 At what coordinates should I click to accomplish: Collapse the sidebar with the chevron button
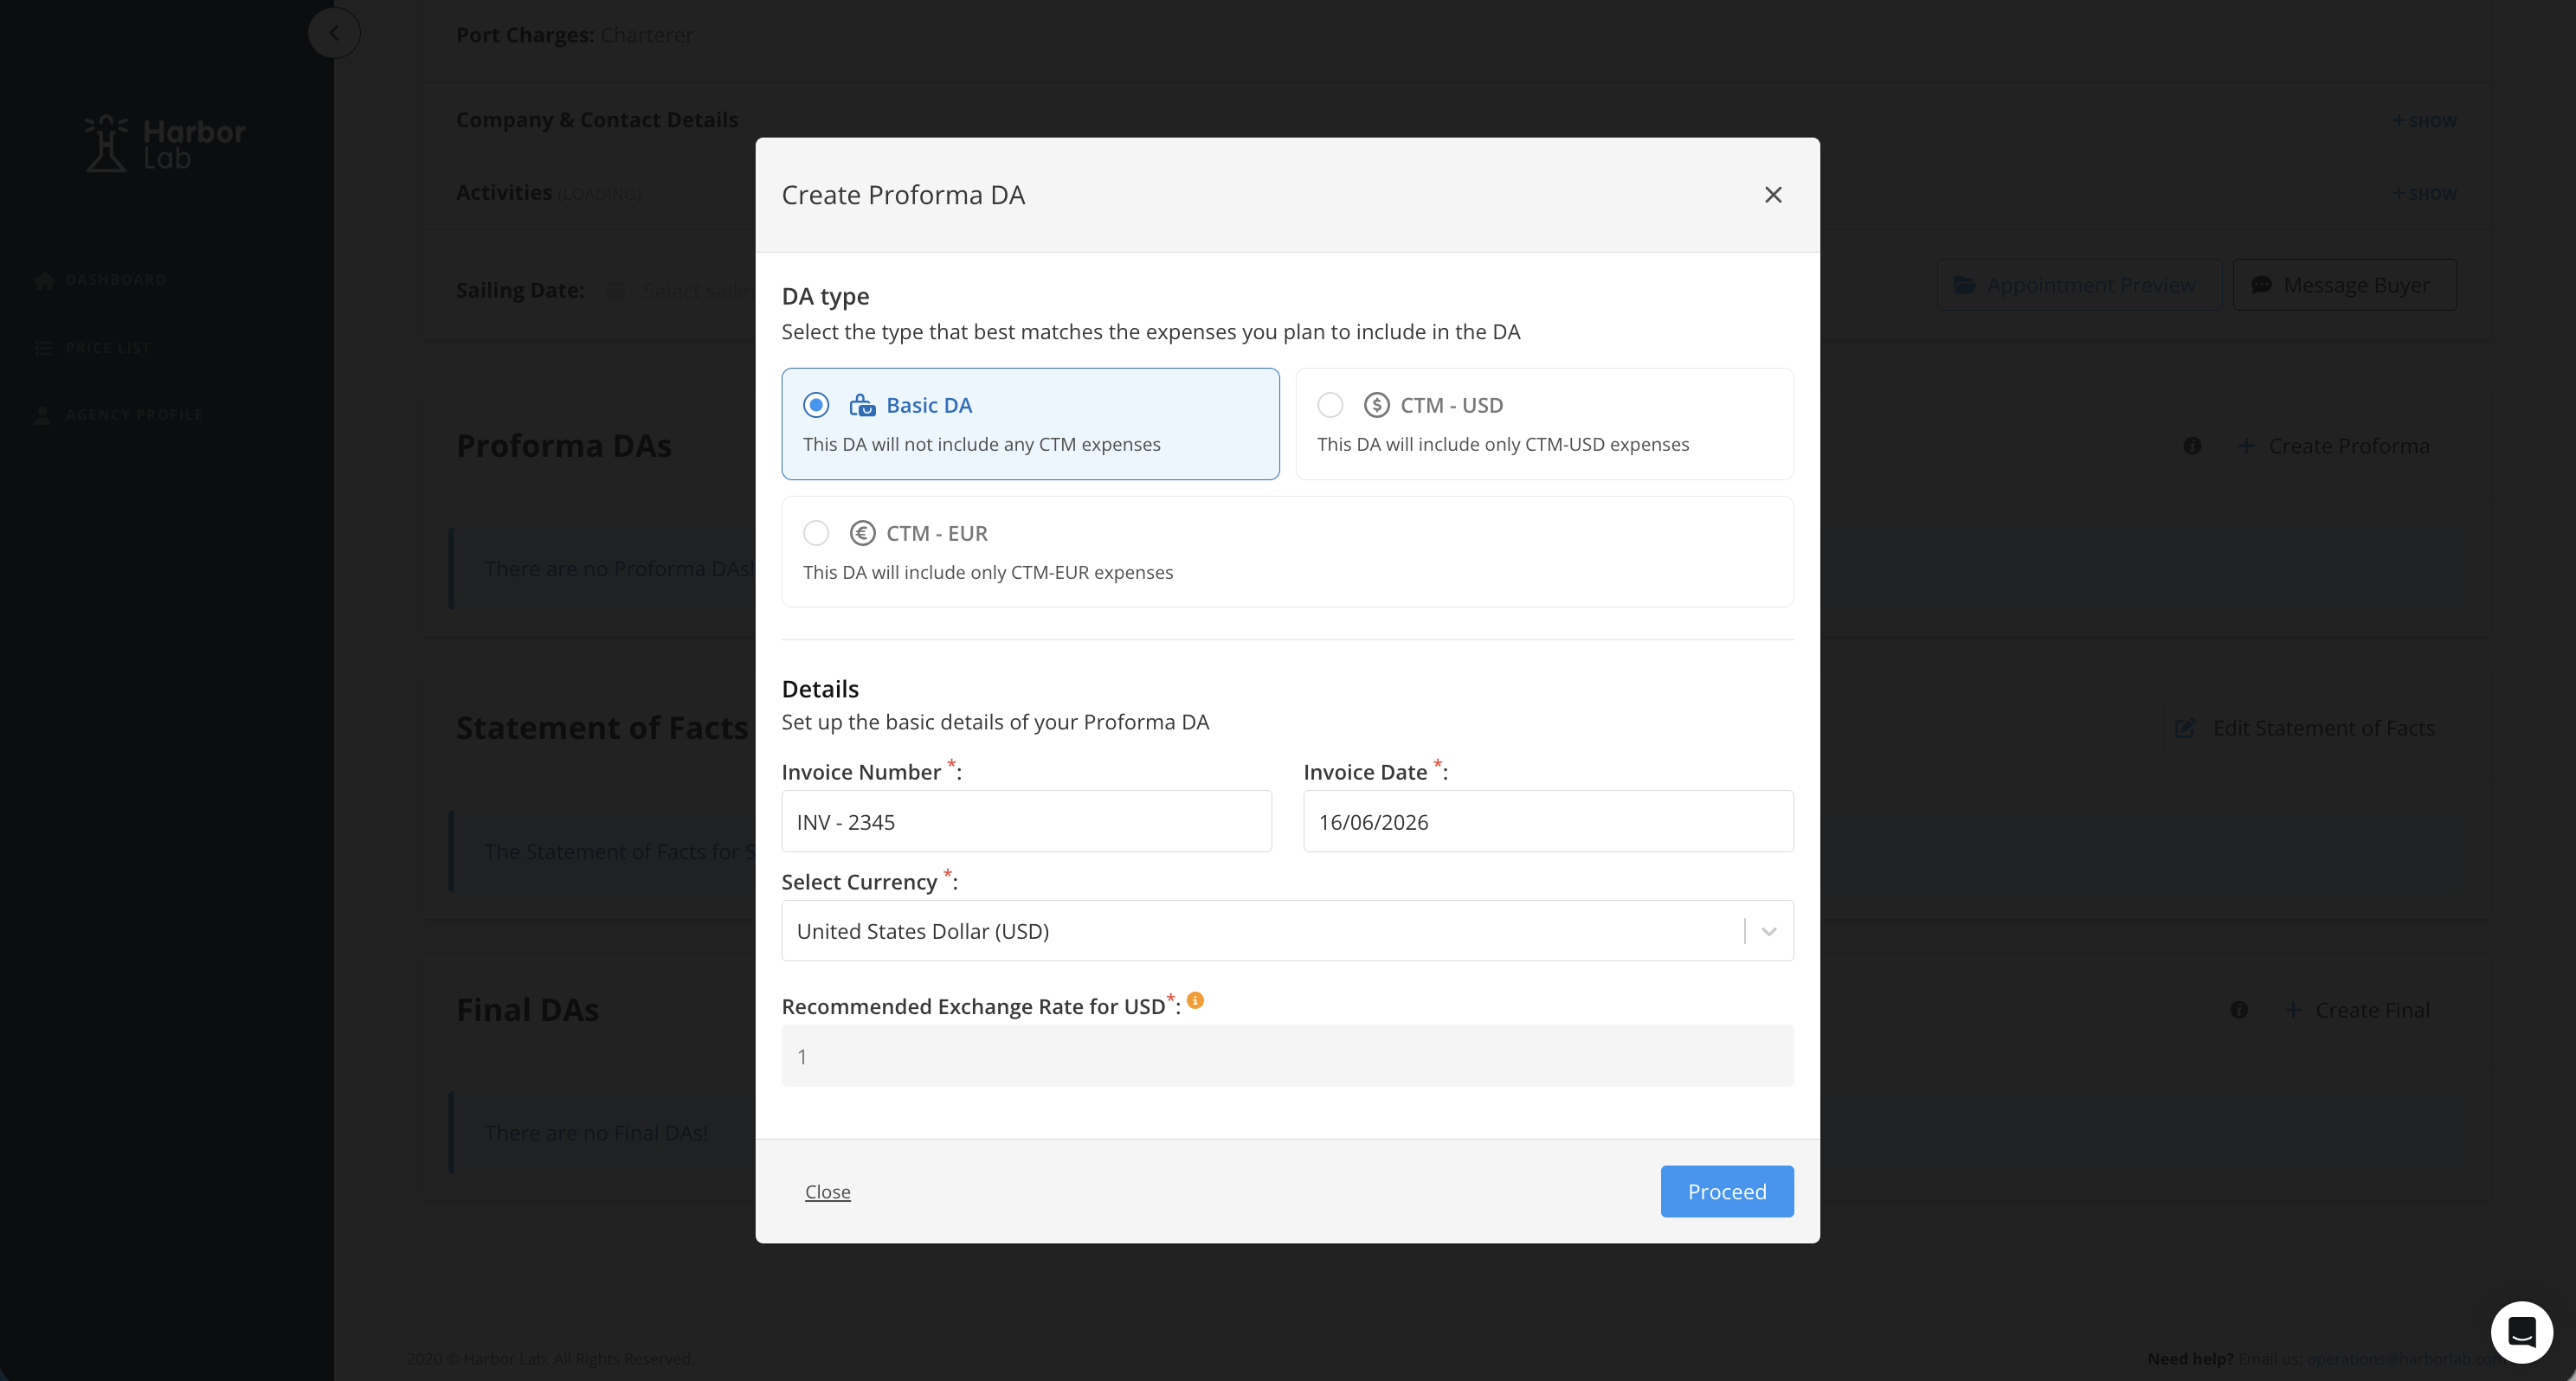(x=334, y=33)
